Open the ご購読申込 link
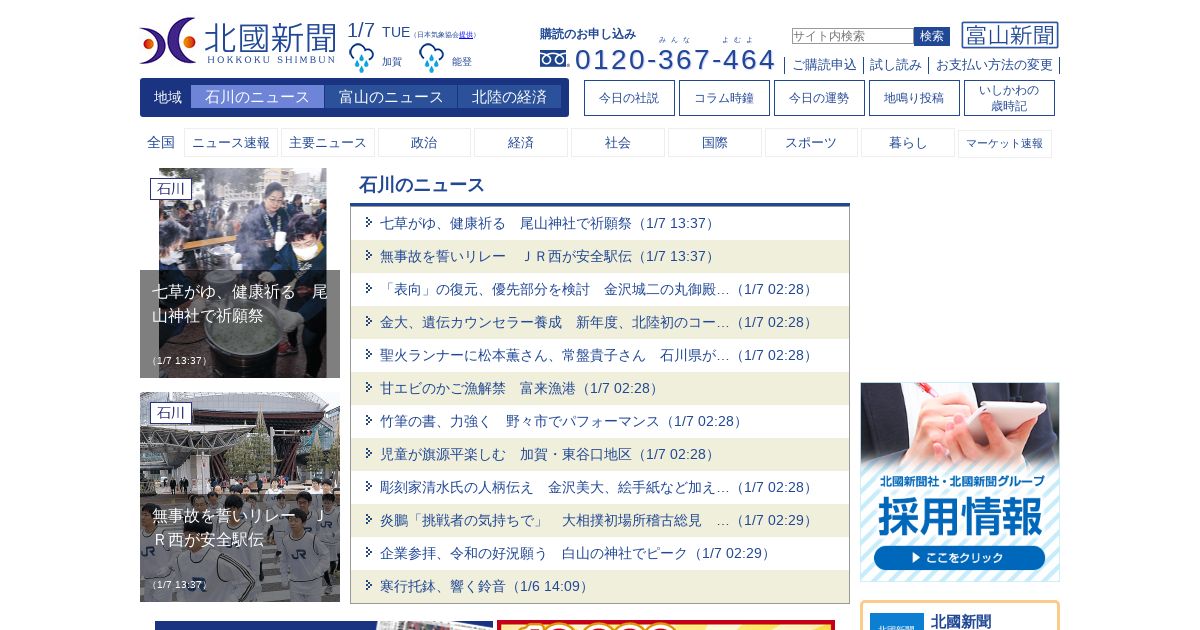 click(824, 65)
